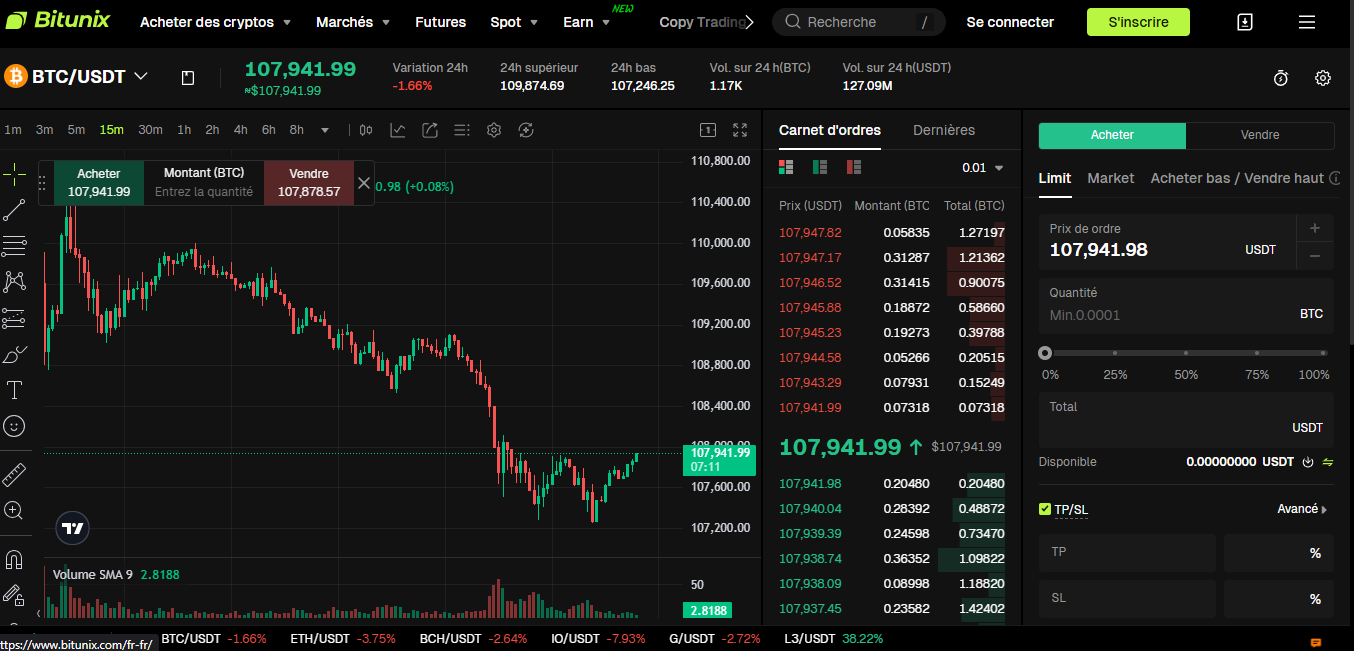This screenshot has width=1354, height=651.
Task: Switch order book to sell-only view
Action: click(852, 167)
